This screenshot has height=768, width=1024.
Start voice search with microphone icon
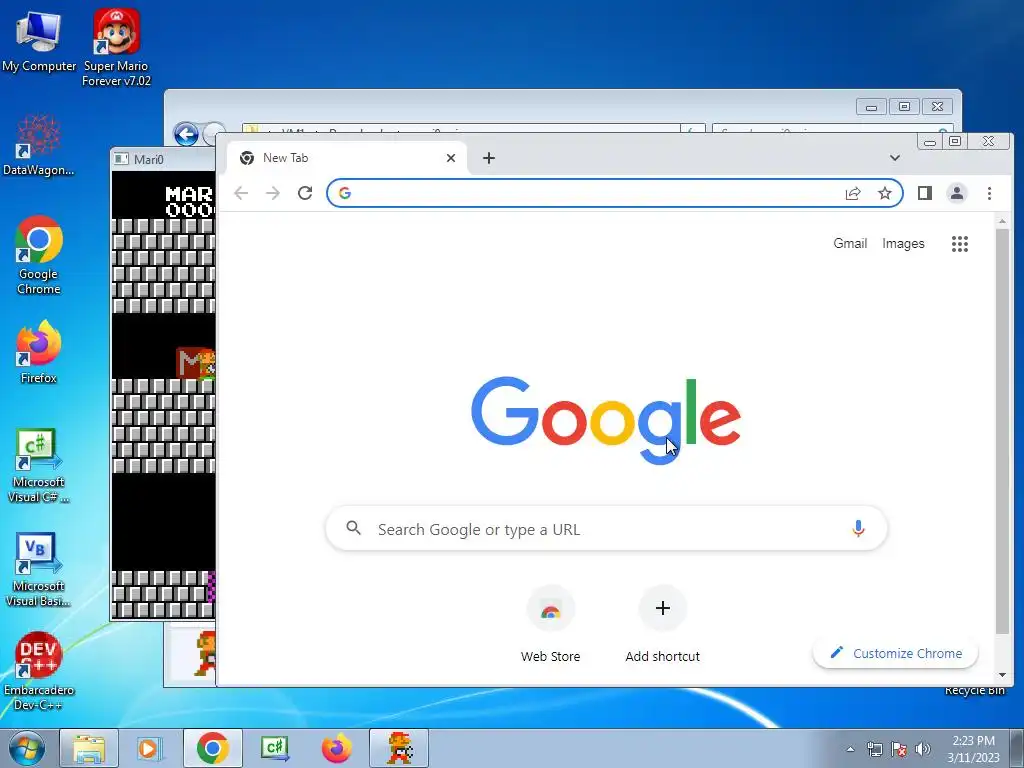click(859, 528)
